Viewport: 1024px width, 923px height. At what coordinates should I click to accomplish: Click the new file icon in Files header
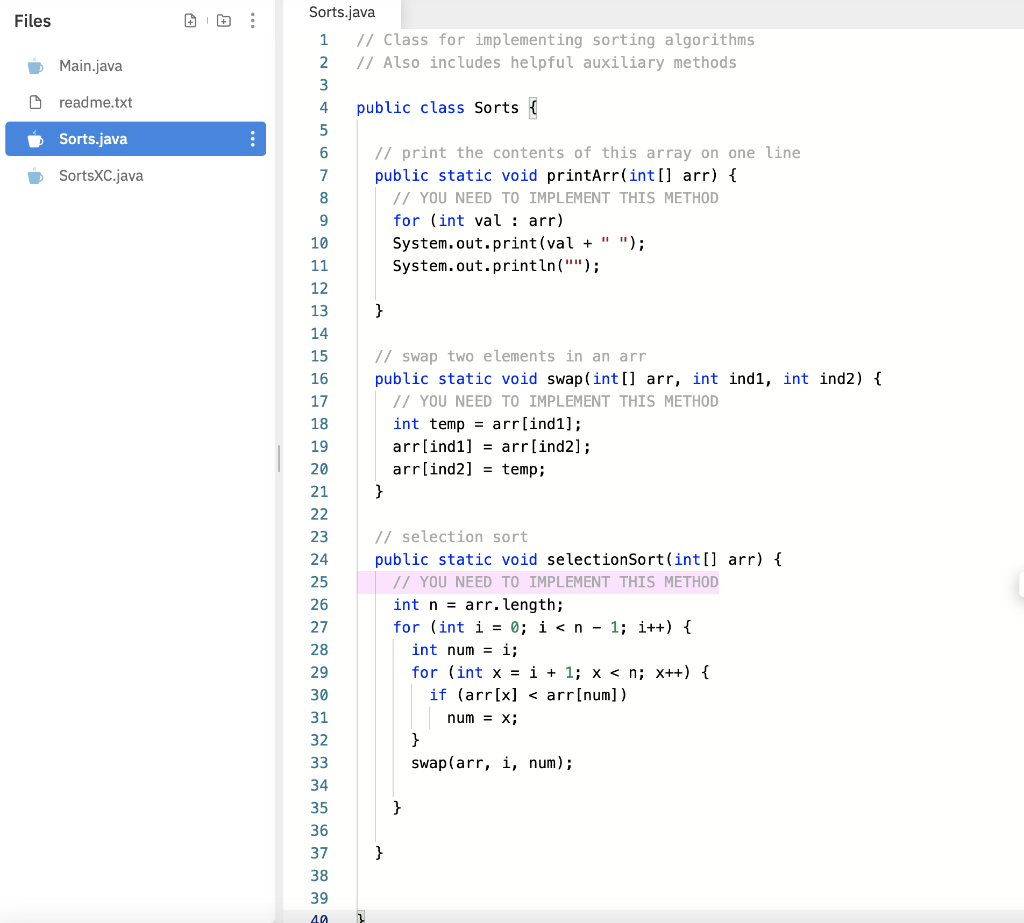[x=190, y=21]
